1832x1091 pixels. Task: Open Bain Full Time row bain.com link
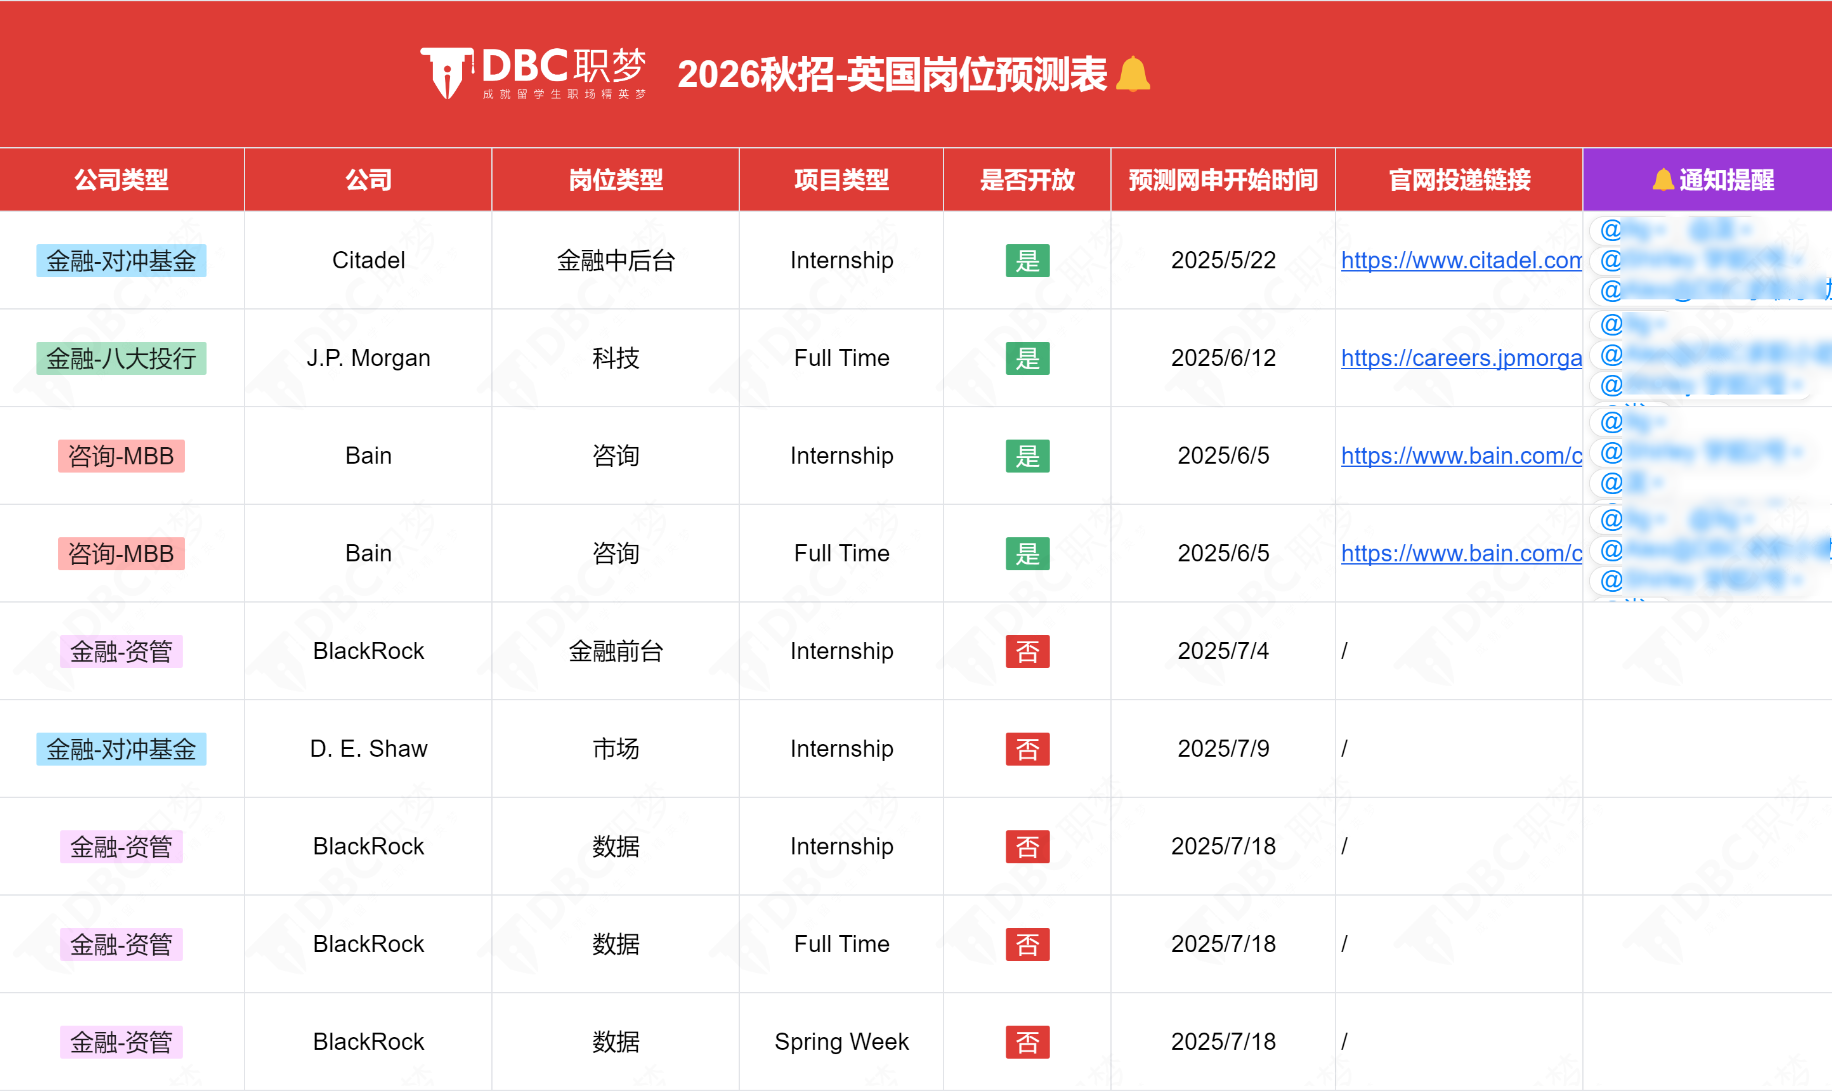(x=1461, y=554)
